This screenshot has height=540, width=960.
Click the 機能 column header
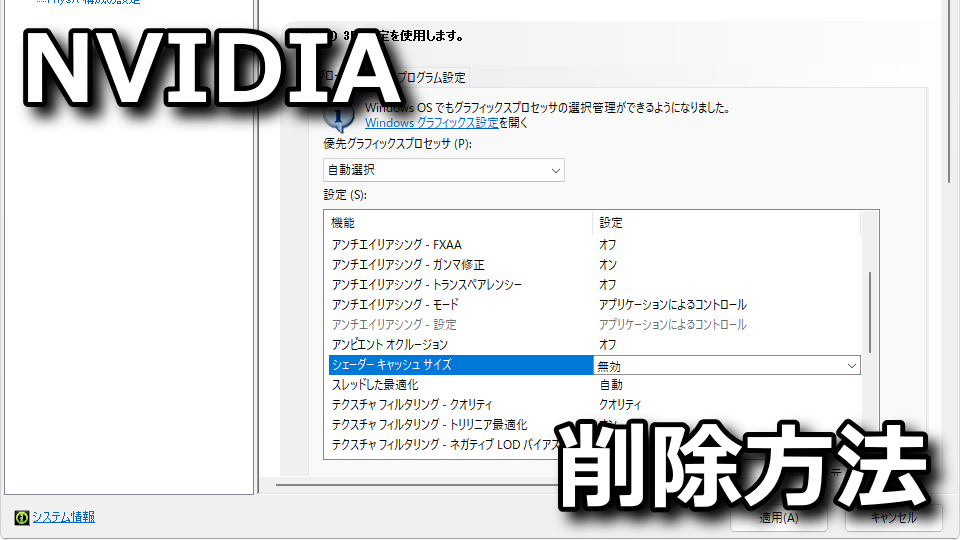tap(458, 223)
